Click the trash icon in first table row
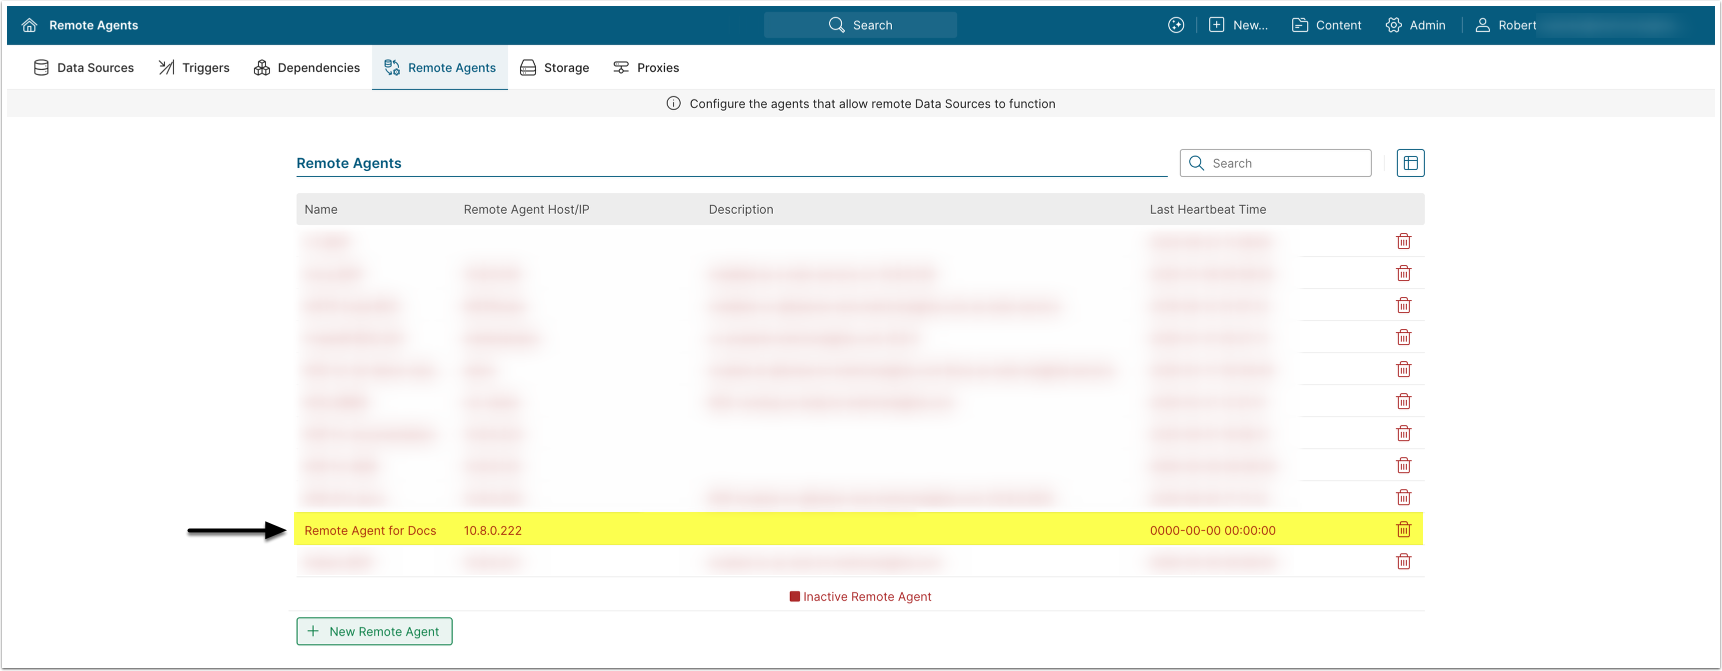The image size is (1722, 671). coord(1404,241)
